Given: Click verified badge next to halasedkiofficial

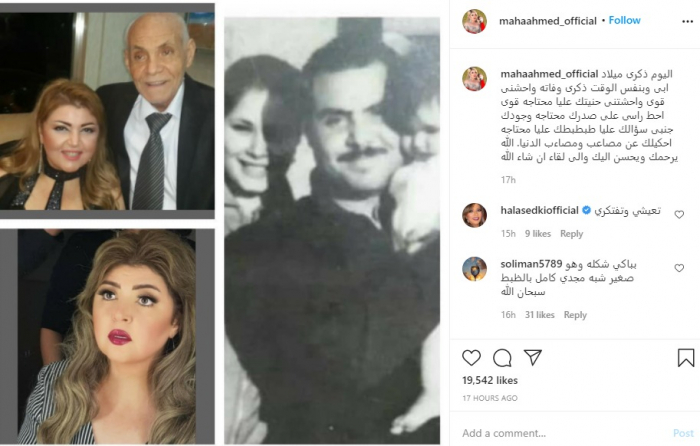Looking at the screenshot, I should (586, 210).
